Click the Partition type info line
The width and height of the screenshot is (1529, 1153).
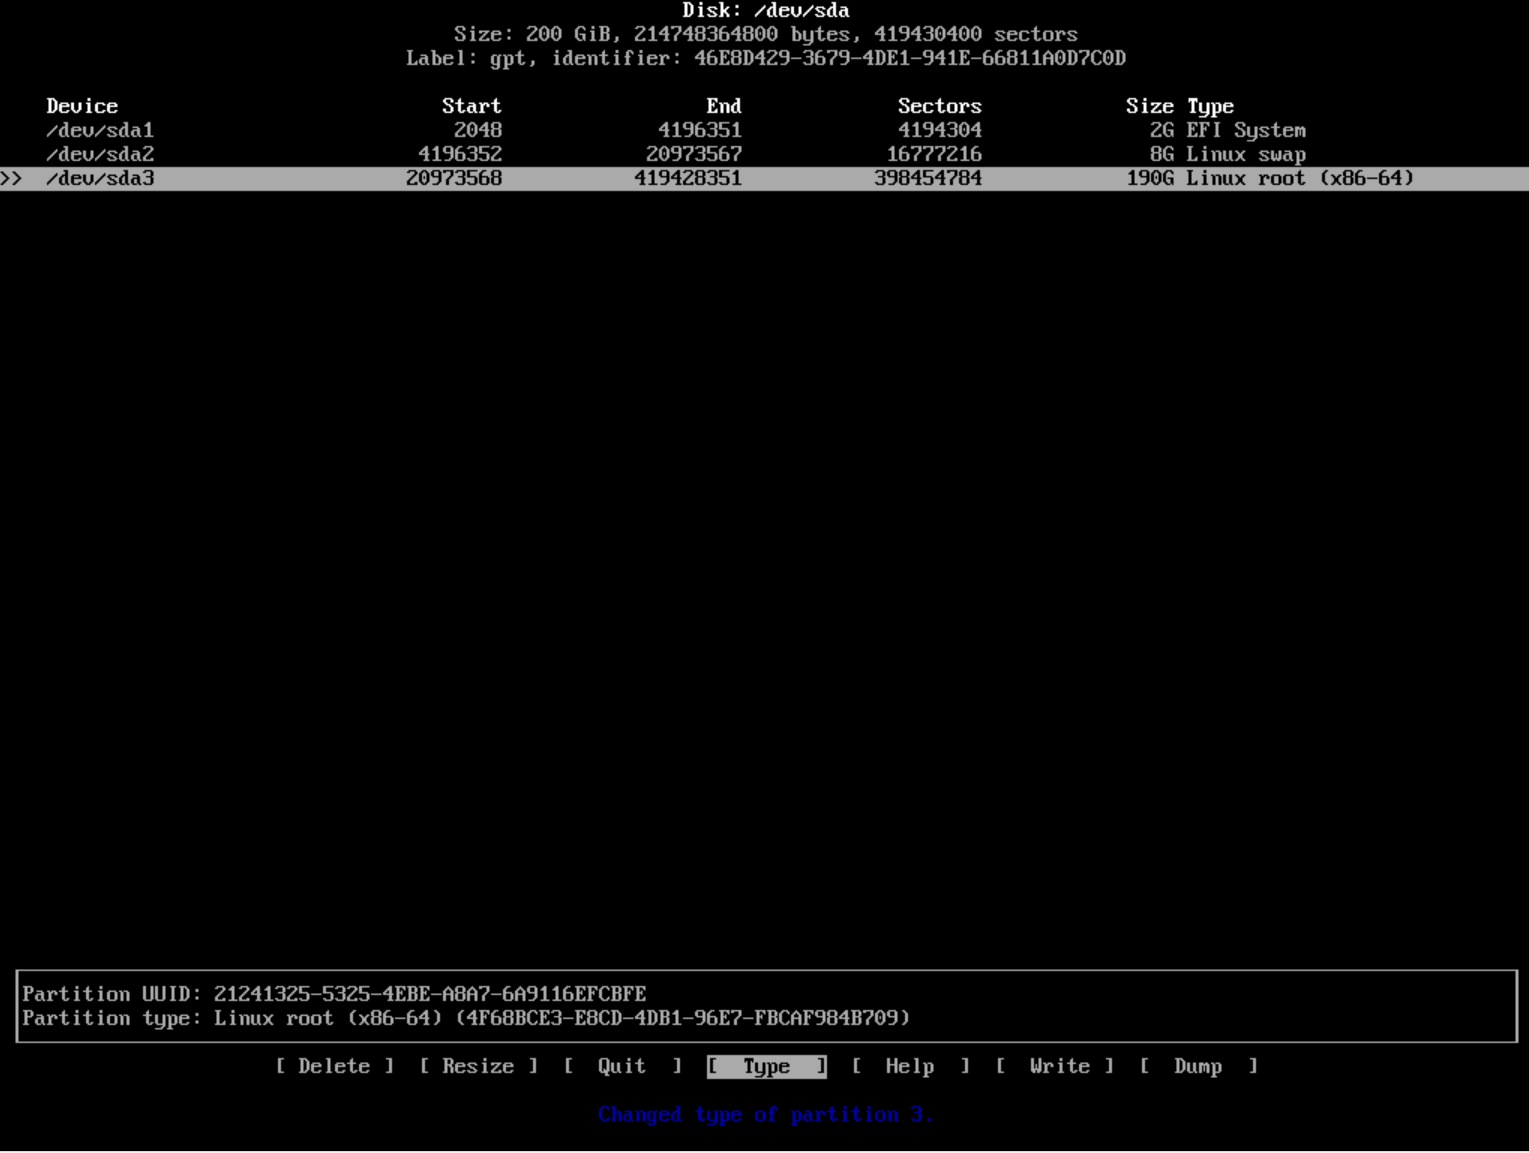[466, 1018]
